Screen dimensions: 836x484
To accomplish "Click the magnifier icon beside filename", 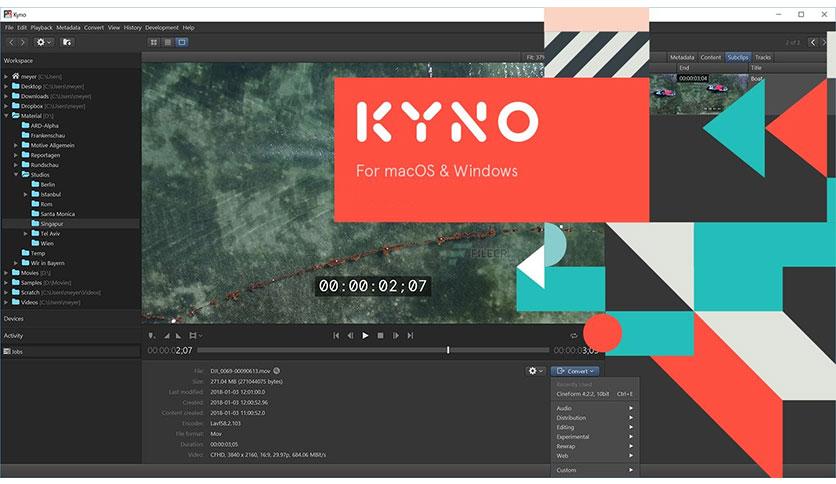I will (x=277, y=371).
